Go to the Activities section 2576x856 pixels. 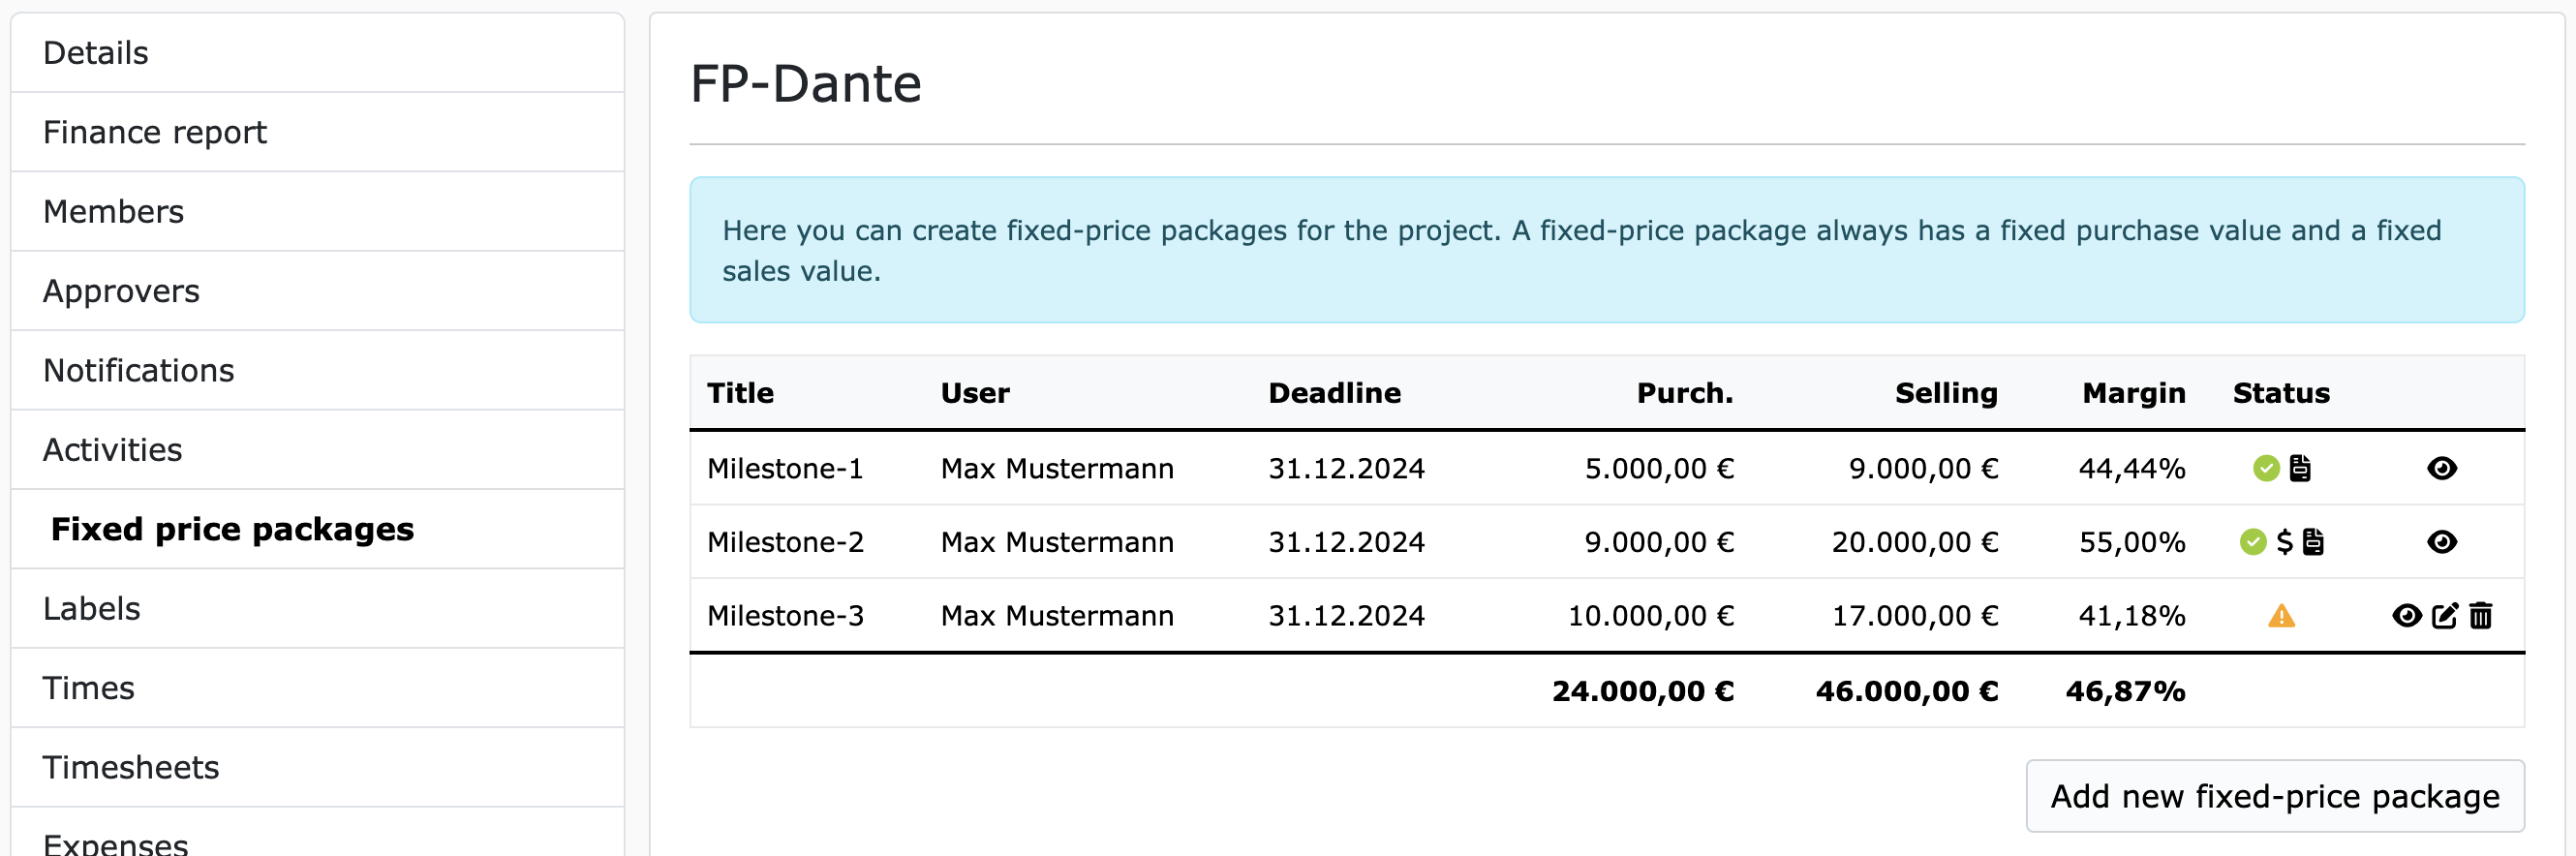pos(112,449)
